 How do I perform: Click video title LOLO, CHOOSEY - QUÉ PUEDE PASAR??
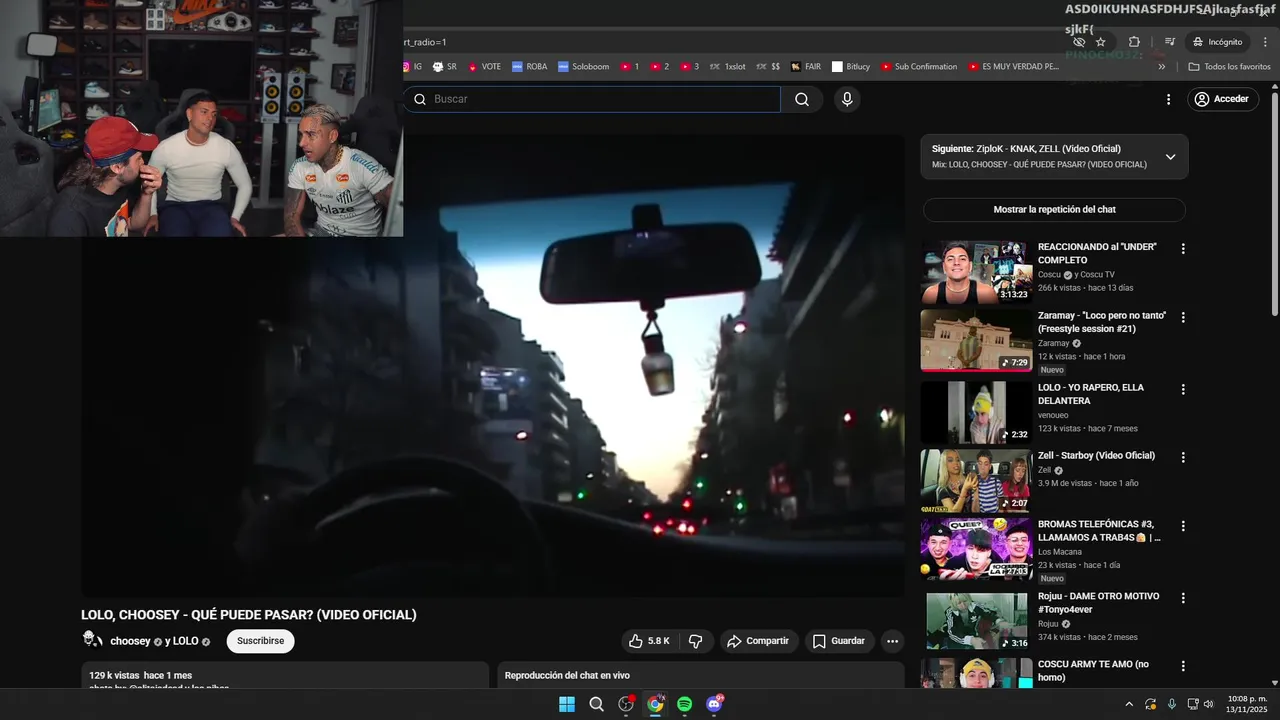[x=249, y=615]
